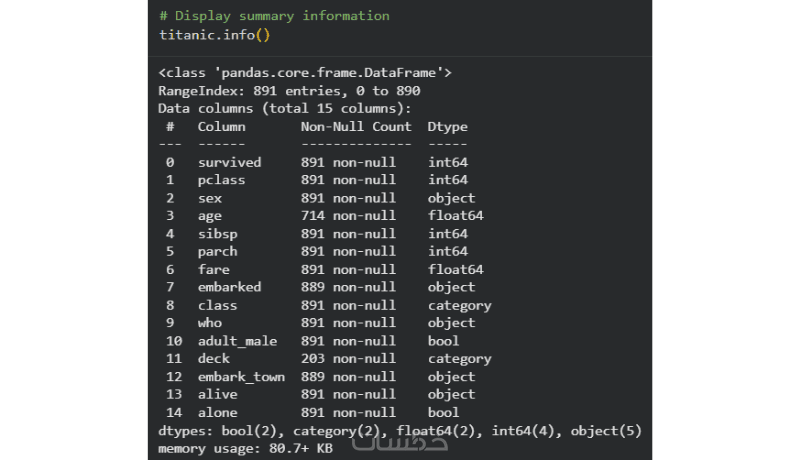Screen dimensions: 800x460
Task: Click the pandas DataFrame class line
Action: pos(306,73)
